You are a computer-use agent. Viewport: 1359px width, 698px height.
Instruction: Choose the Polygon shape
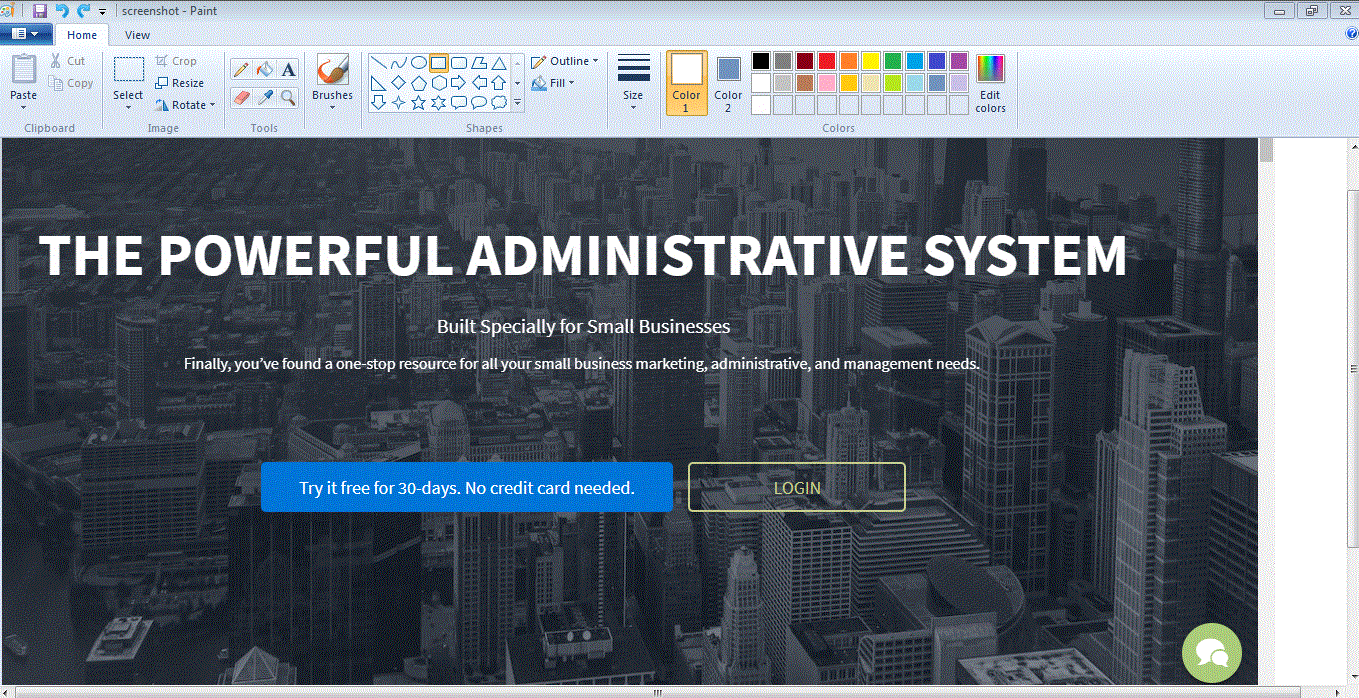tap(479, 63)
